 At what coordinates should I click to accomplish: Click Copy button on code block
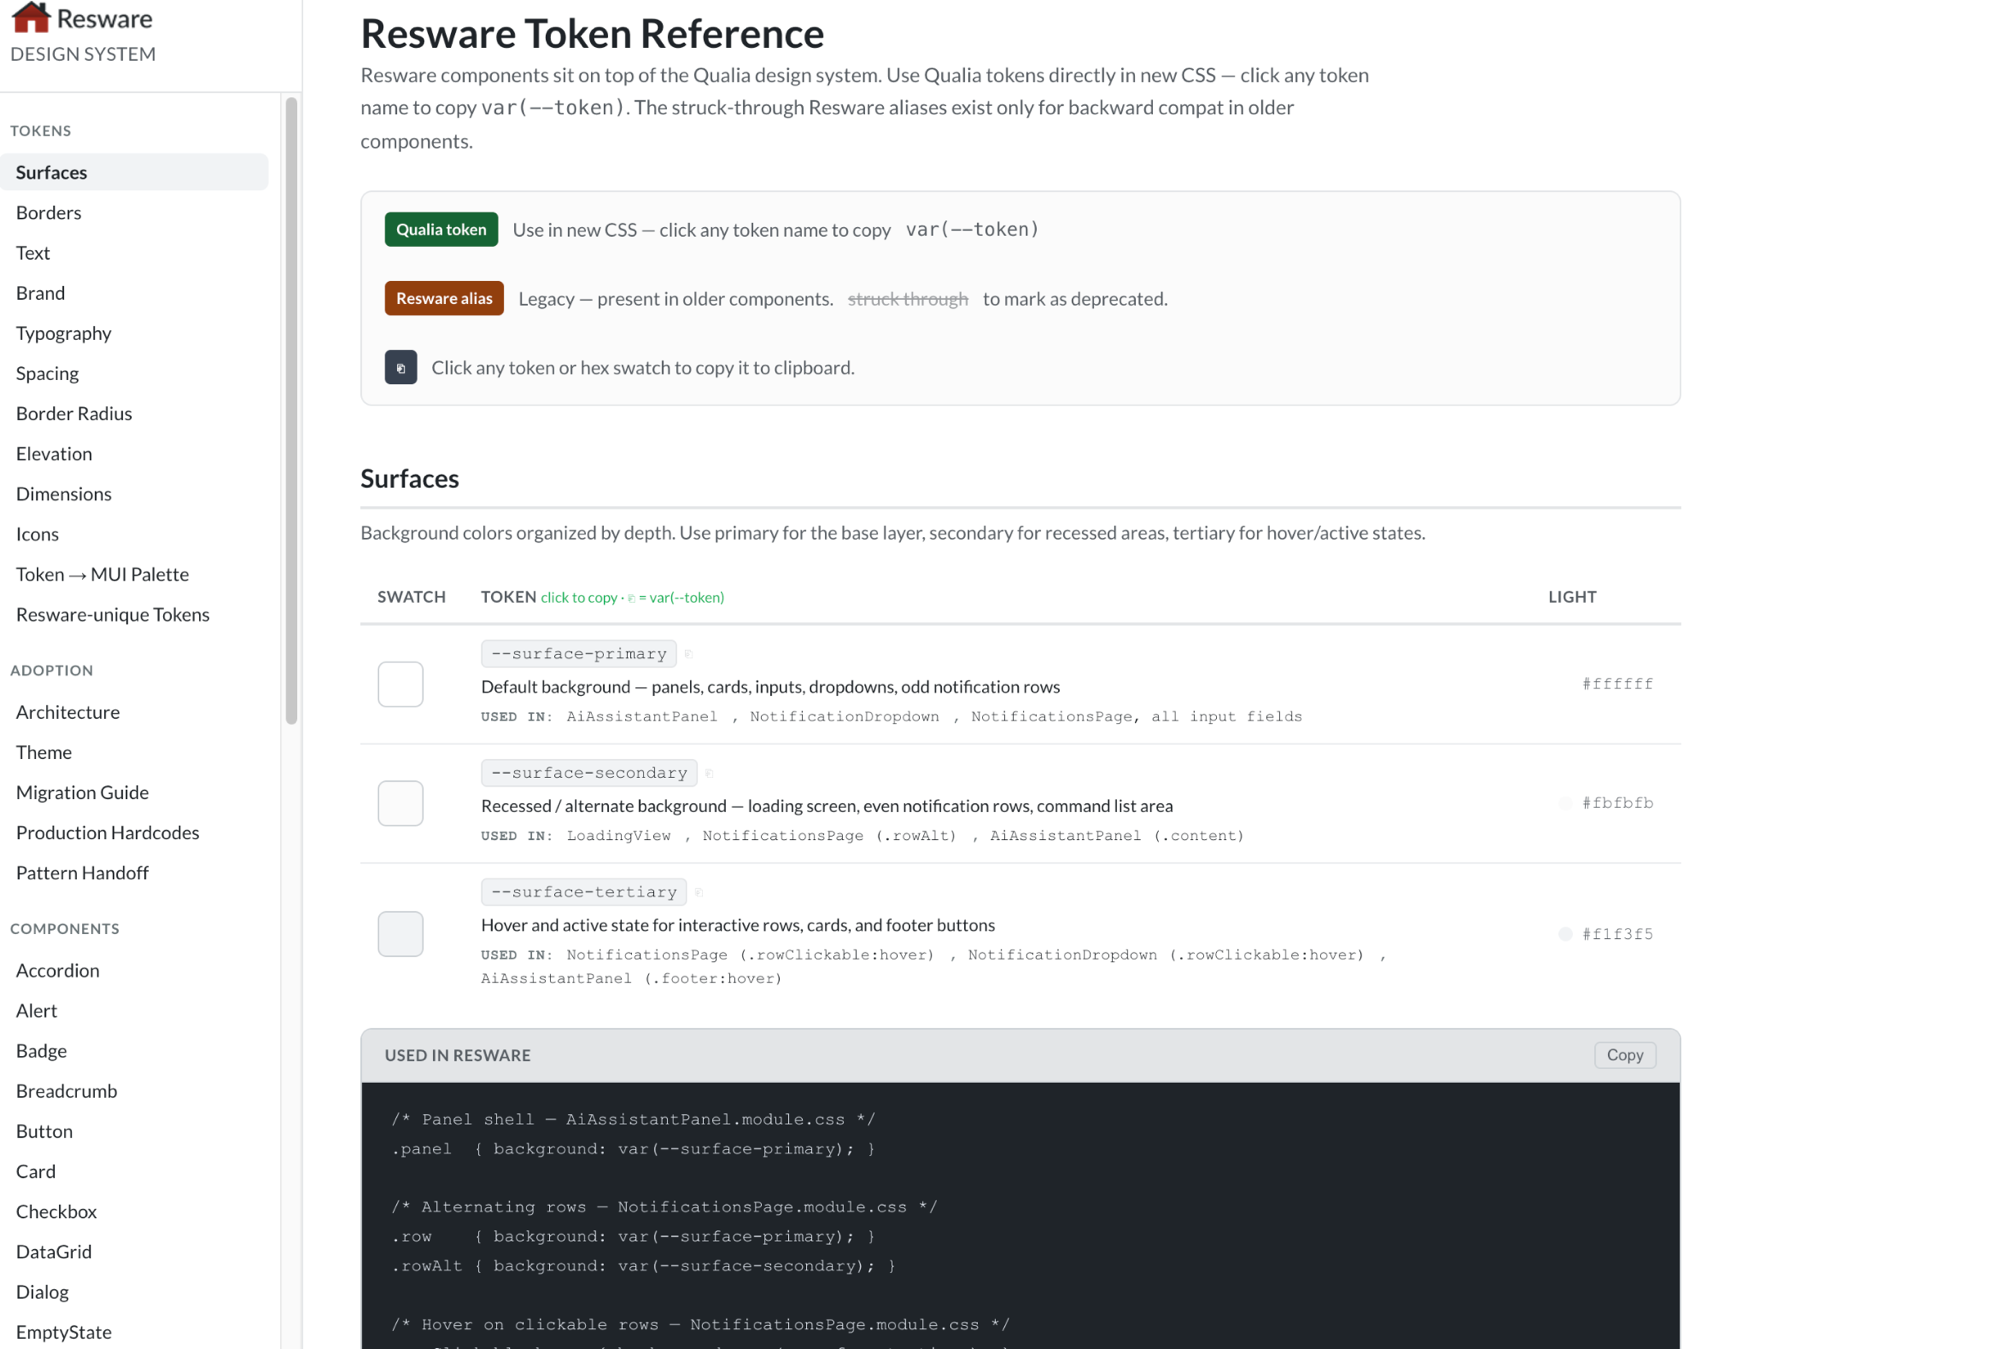[1625, 1055]
